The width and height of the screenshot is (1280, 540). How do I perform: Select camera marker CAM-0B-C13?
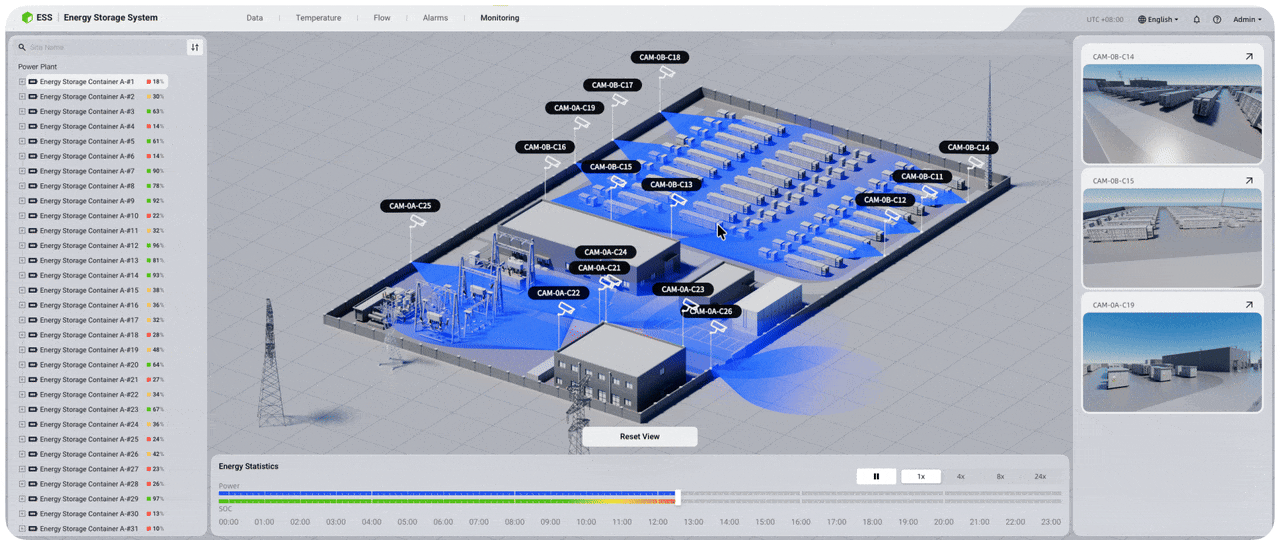tap(671, 184)
